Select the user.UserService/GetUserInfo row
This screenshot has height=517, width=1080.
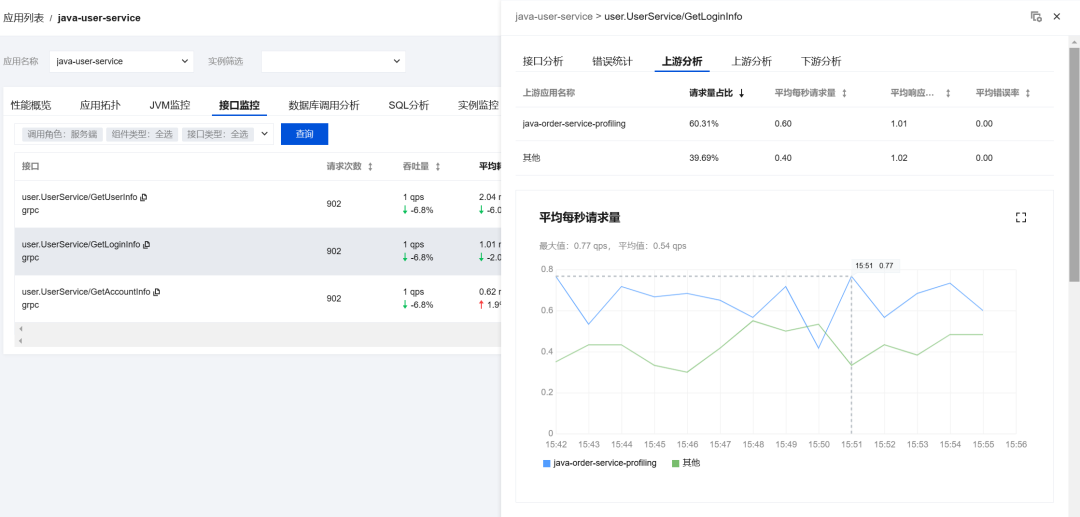coord(258,204)
